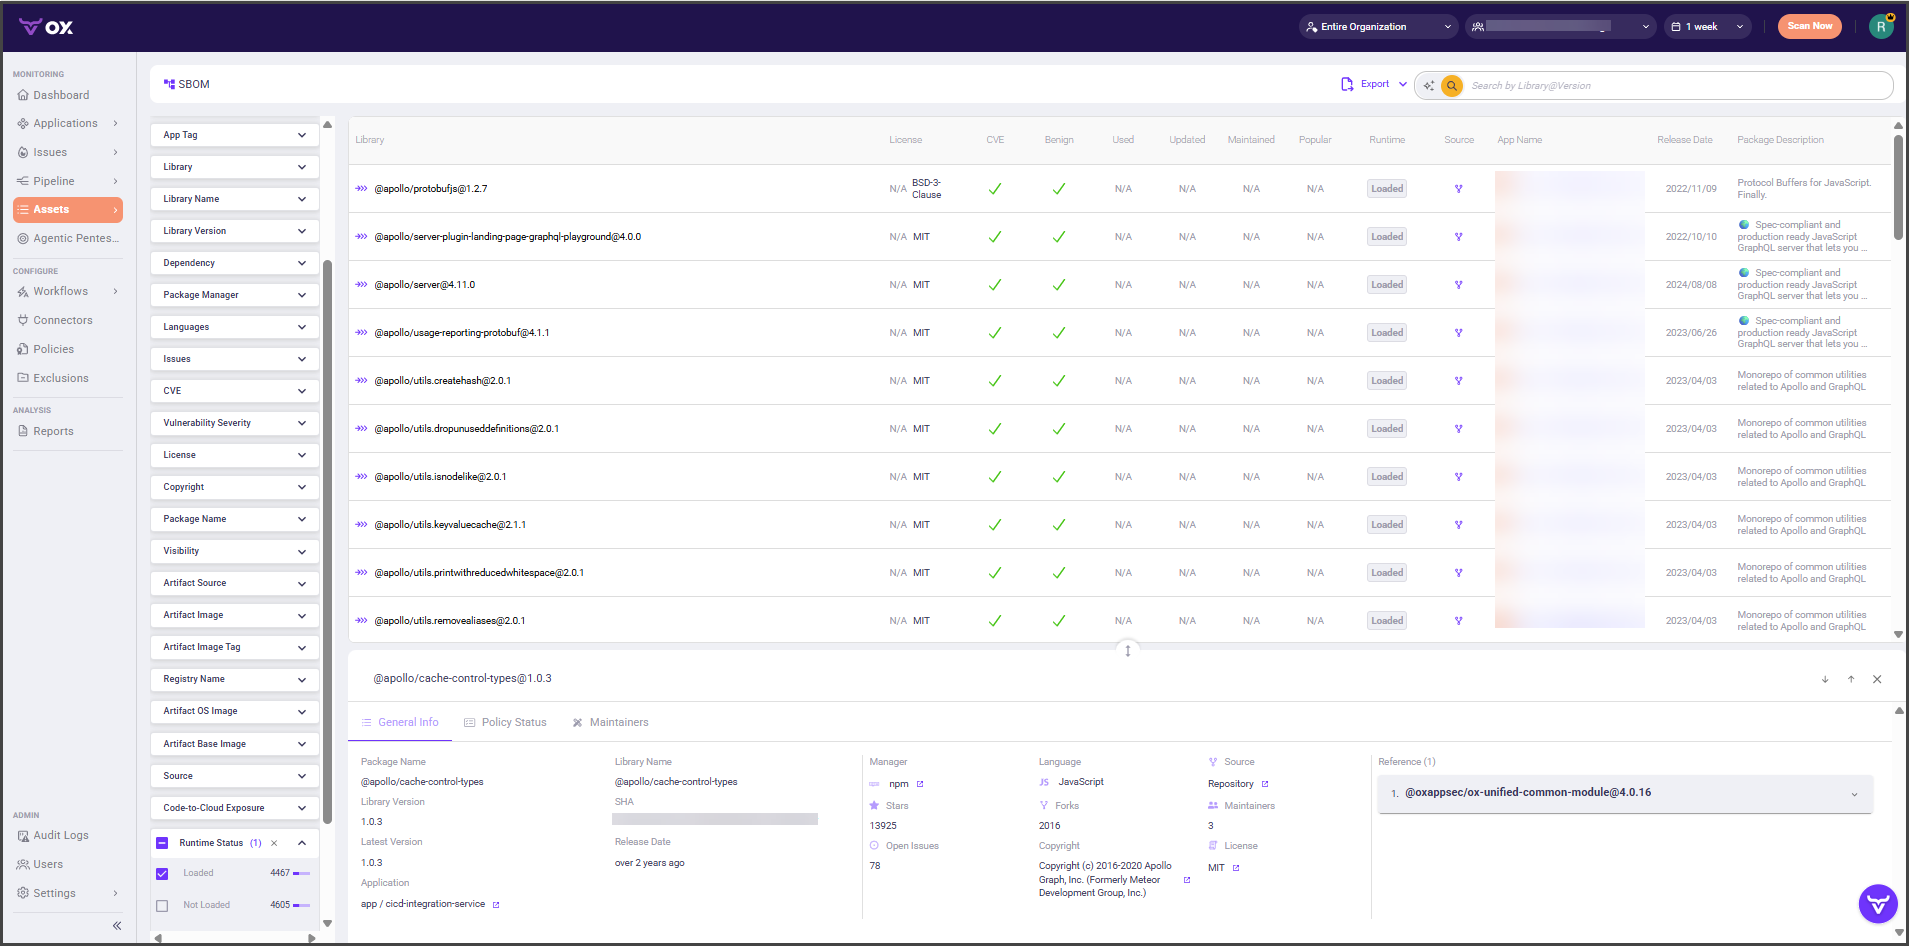This screenshot has width=1909, height=946.
Task: Open external link icon beside npm manager
Action: tap(920, 784)
